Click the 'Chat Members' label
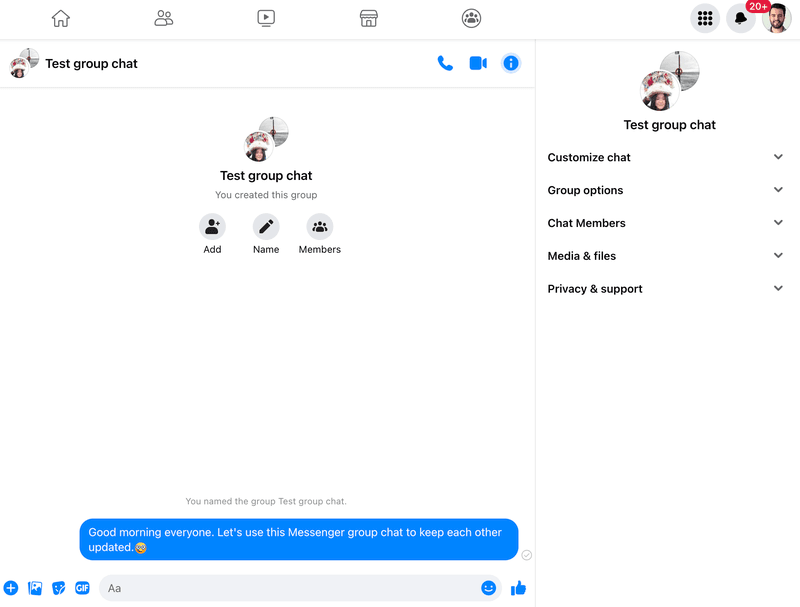 point(586,223)
